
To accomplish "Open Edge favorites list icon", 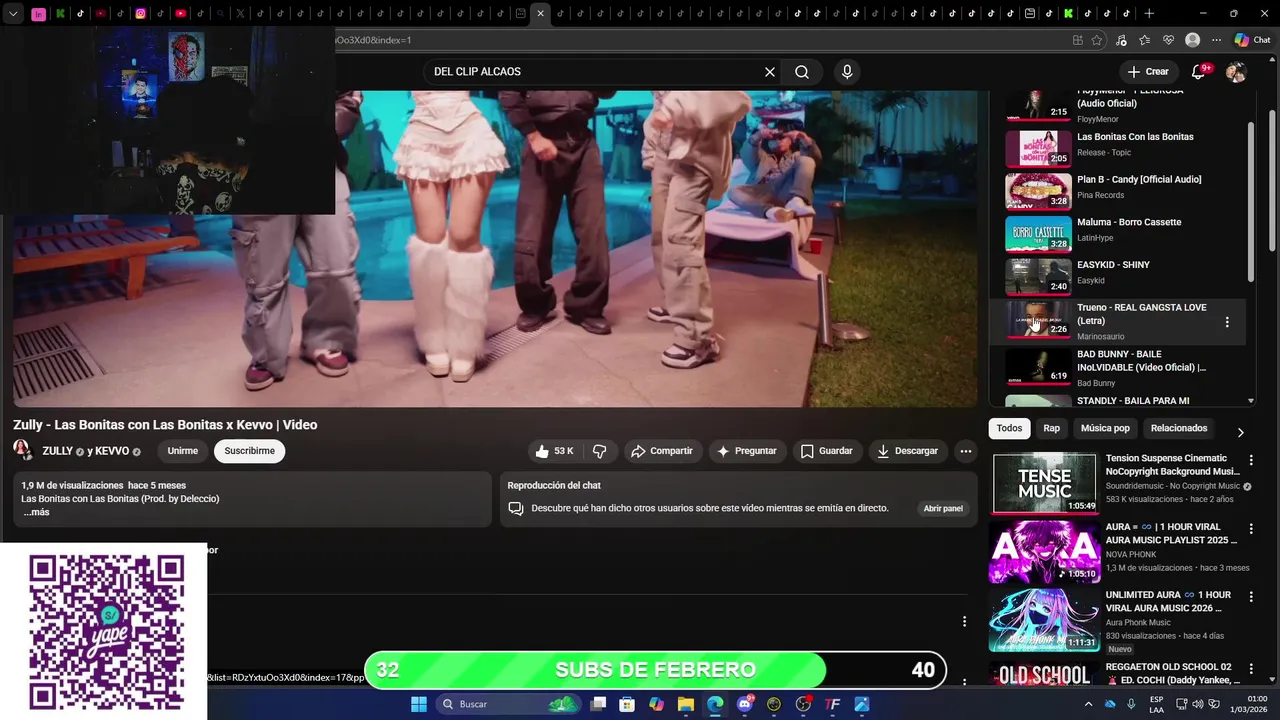I will [x=1145, y=40].
